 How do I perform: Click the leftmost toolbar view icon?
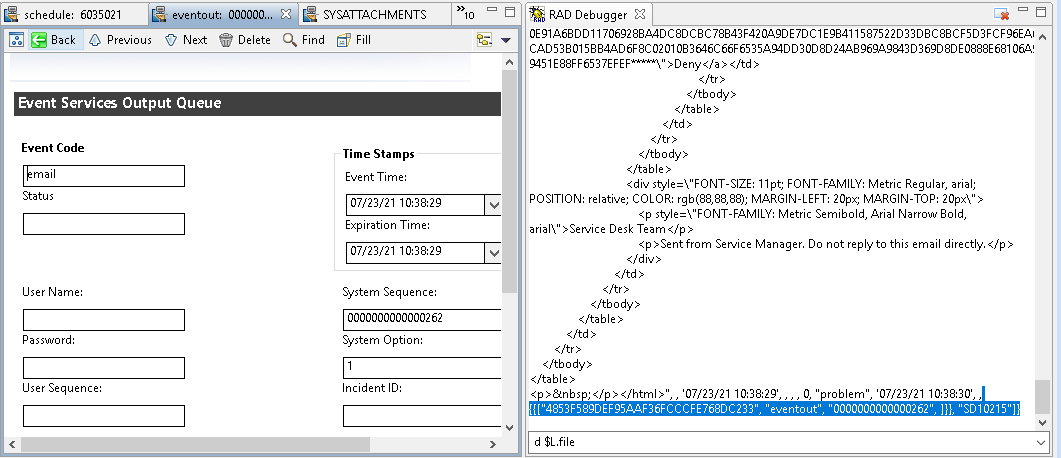coord(16,40)
